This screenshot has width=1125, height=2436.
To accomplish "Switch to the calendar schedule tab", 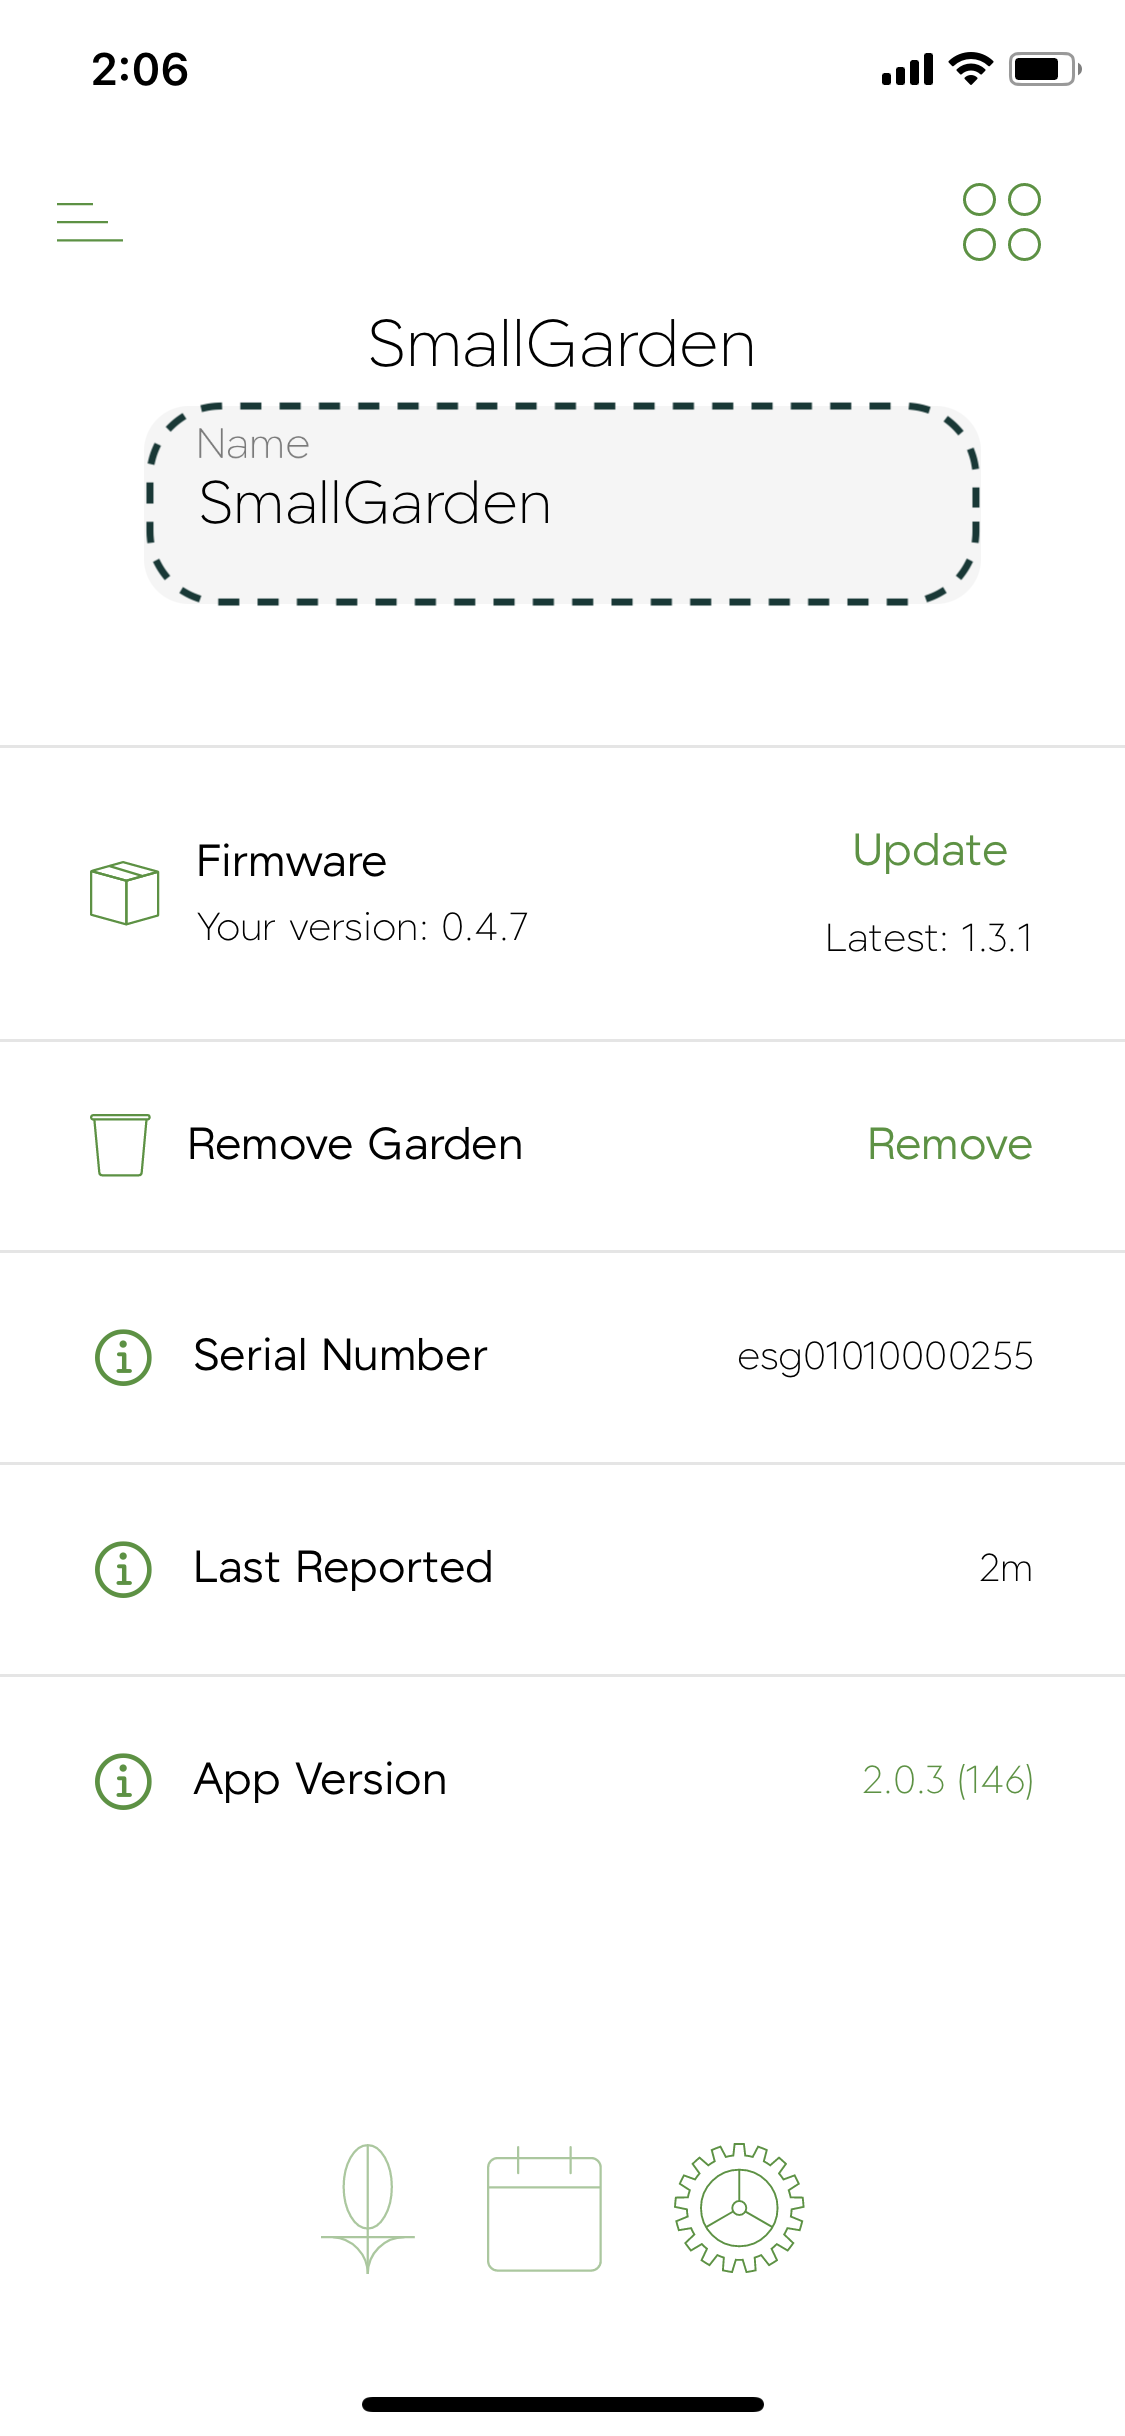I will coord(544,2208).
